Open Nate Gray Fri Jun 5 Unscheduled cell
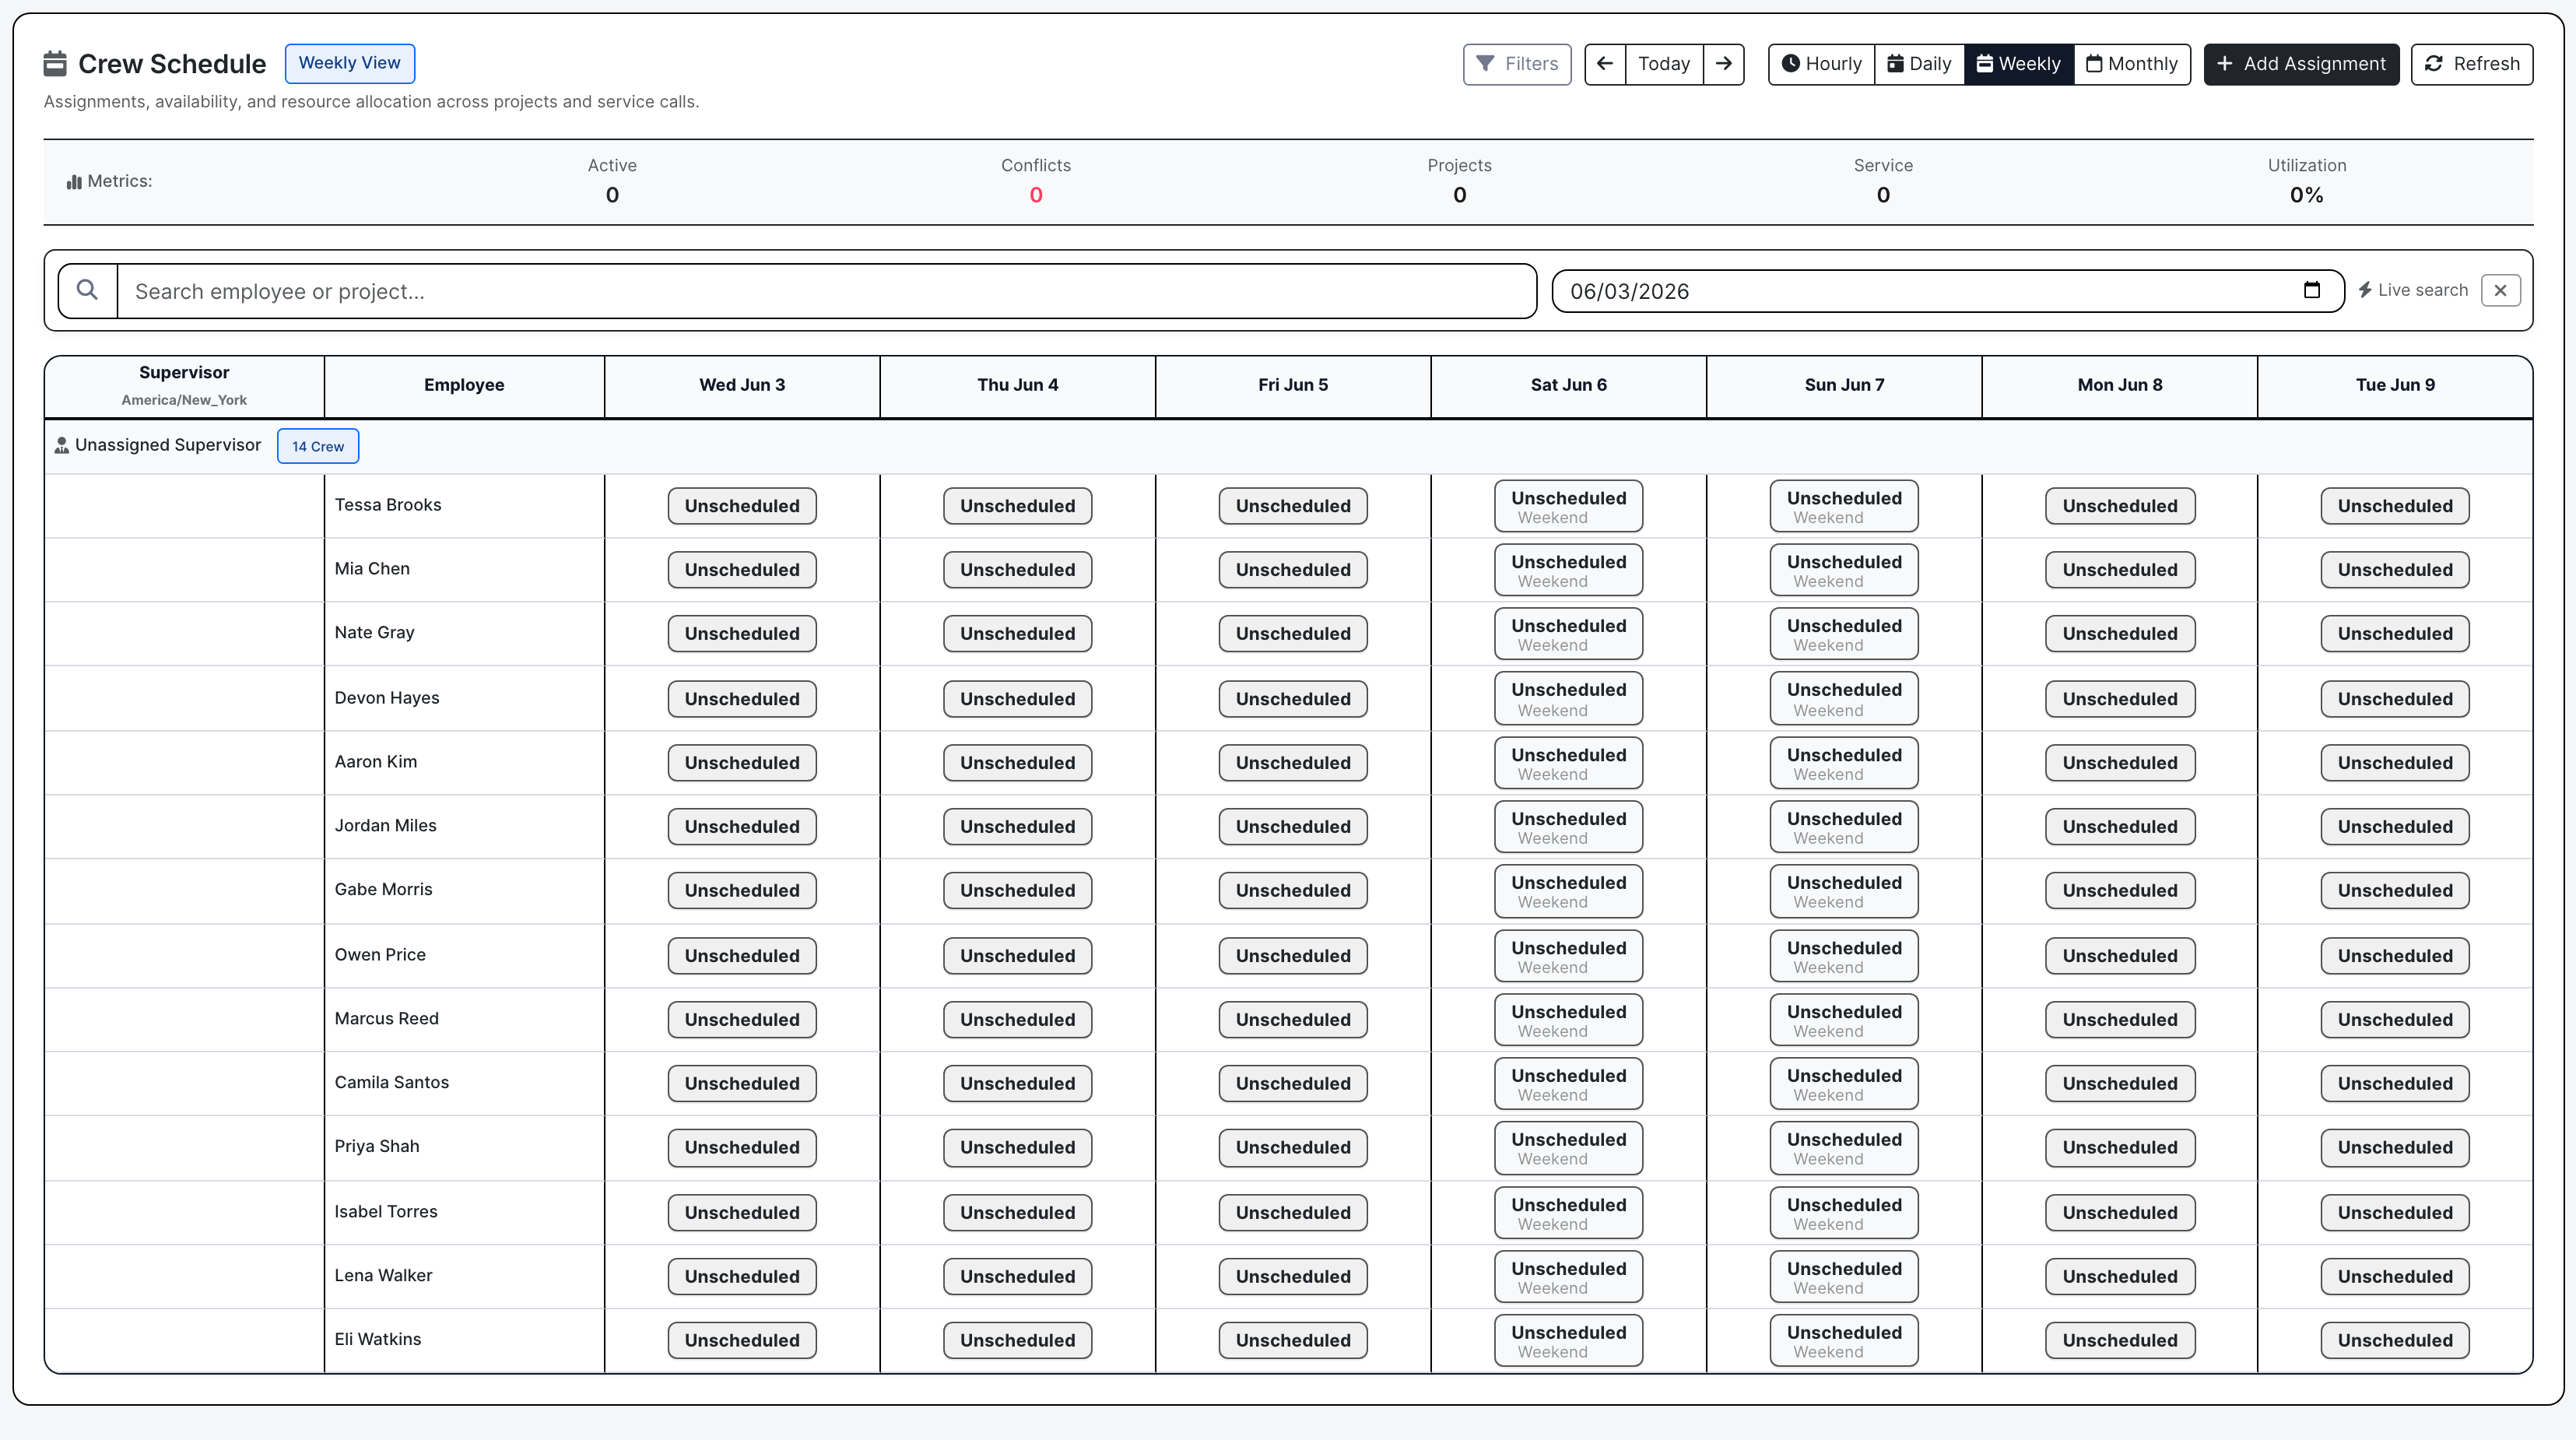This screenshot has height=1440, width=2576. click(1293, 634)
